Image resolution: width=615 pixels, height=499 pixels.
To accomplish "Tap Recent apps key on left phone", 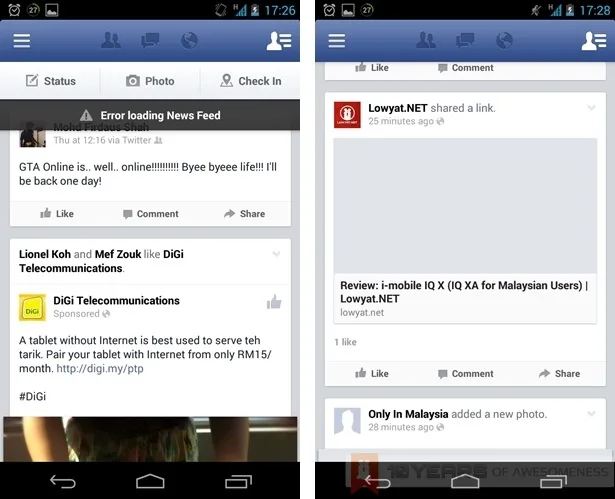I will point(238,481).
